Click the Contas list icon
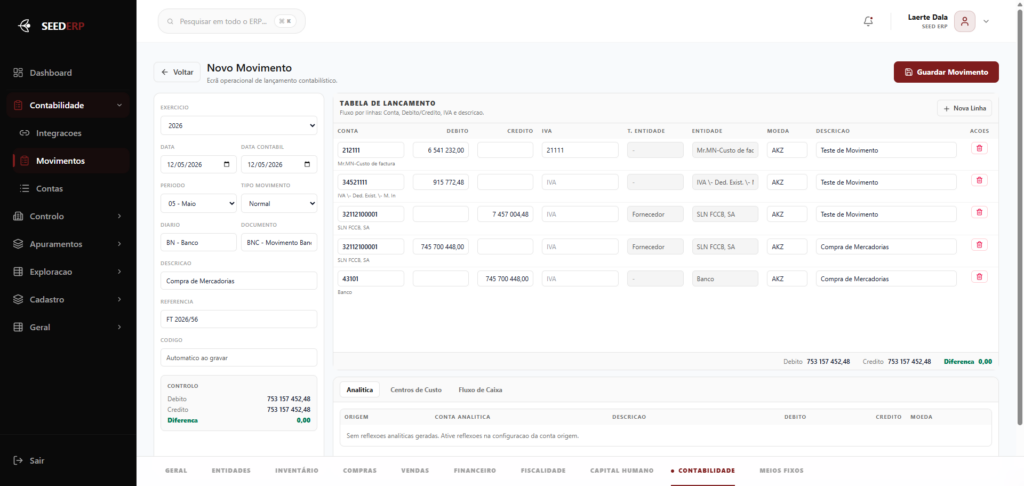Image resolution: width=1024 pixels, height=486 pixels. tap(25, 188)
